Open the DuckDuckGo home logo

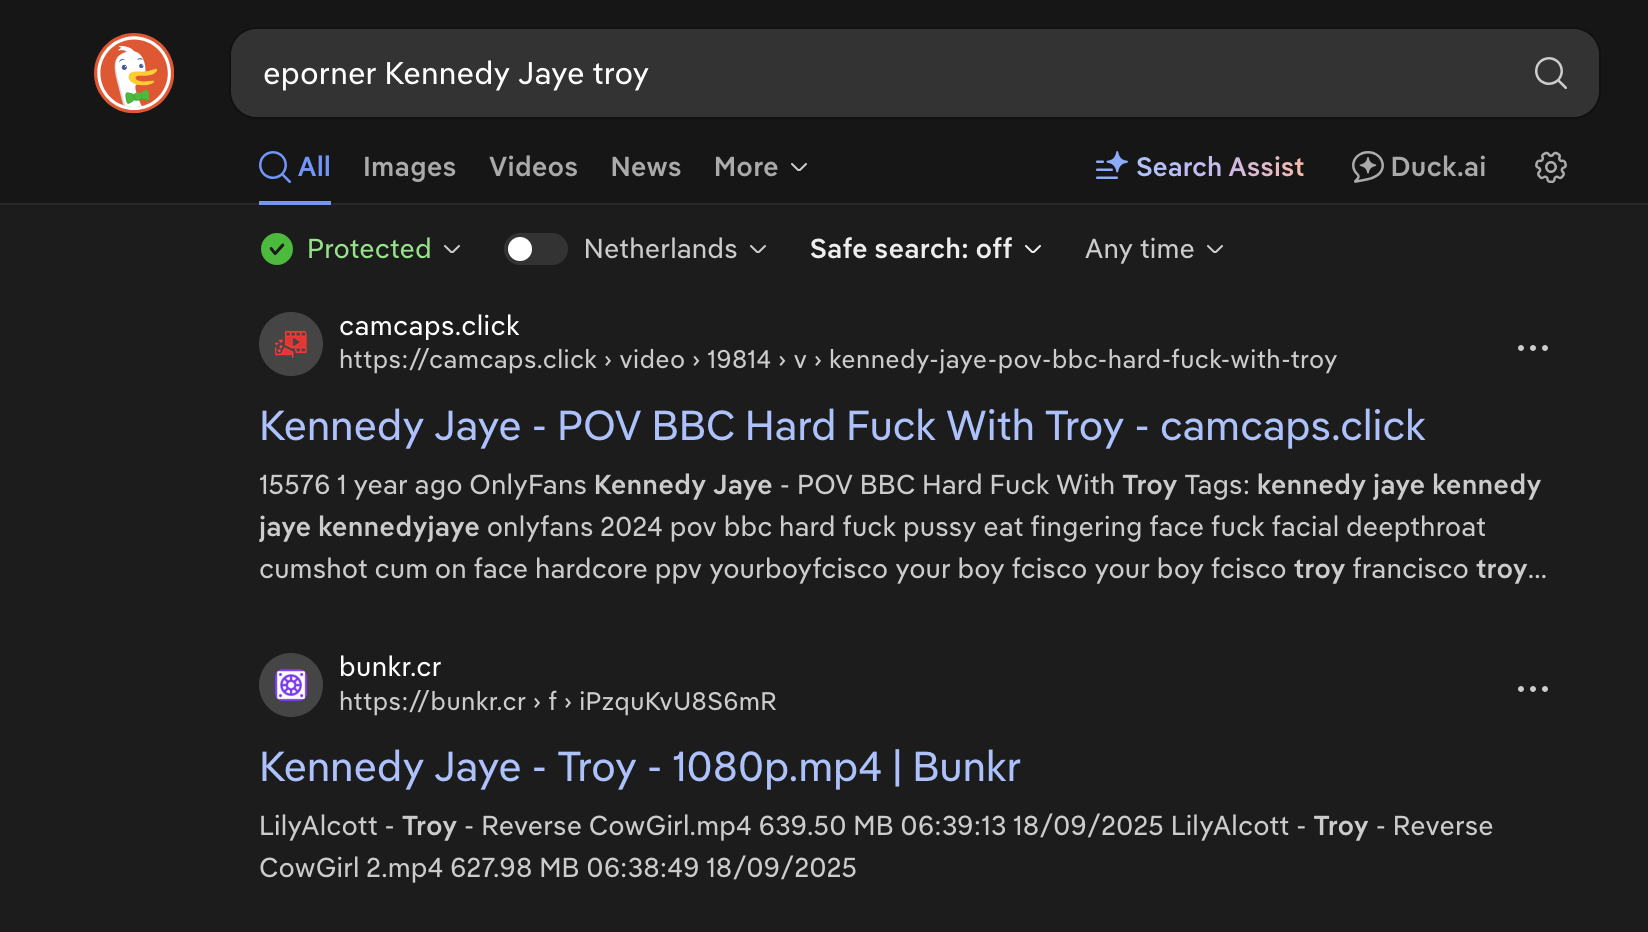click(x=134, y=73)
